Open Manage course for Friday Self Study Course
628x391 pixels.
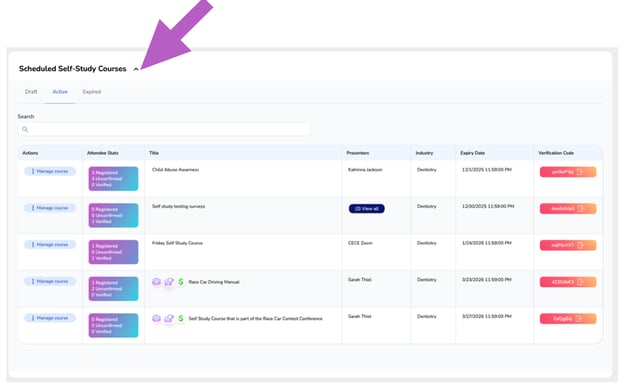click(50, 245)
